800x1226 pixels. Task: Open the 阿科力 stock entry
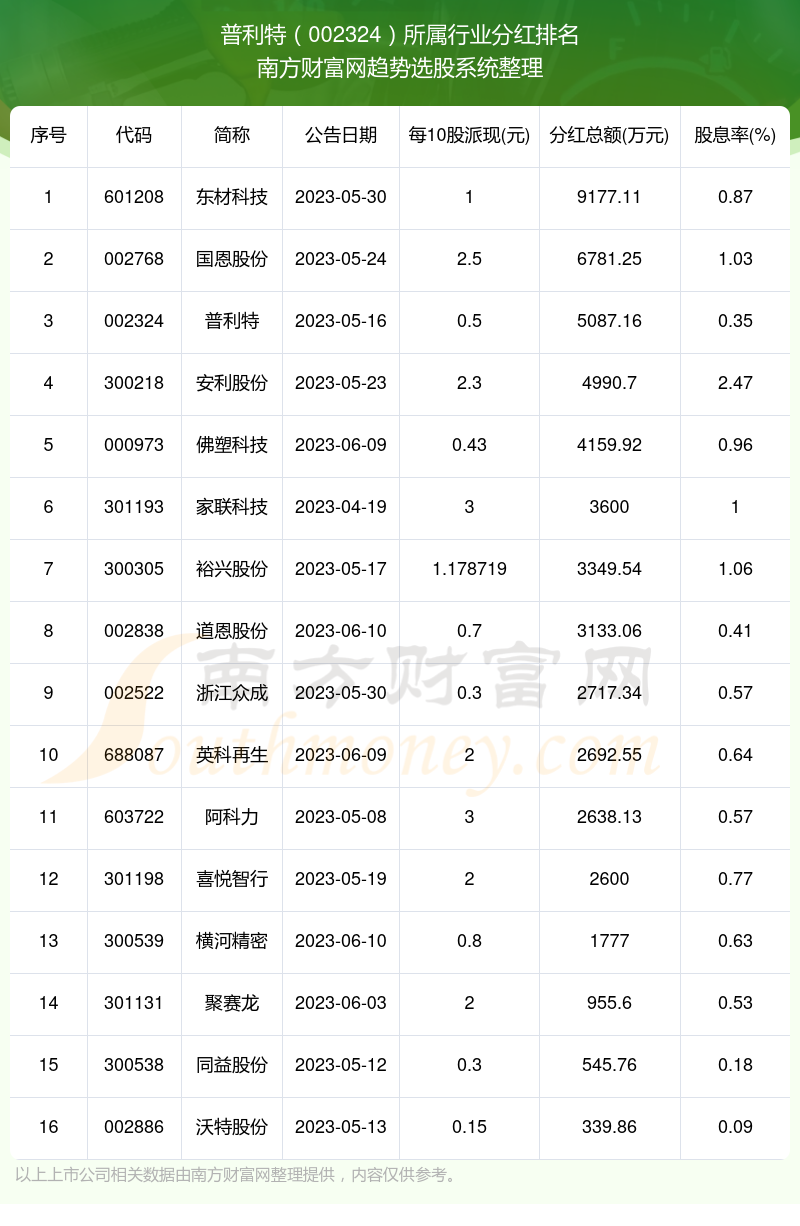pyautogui.click(x=232, y=817)
